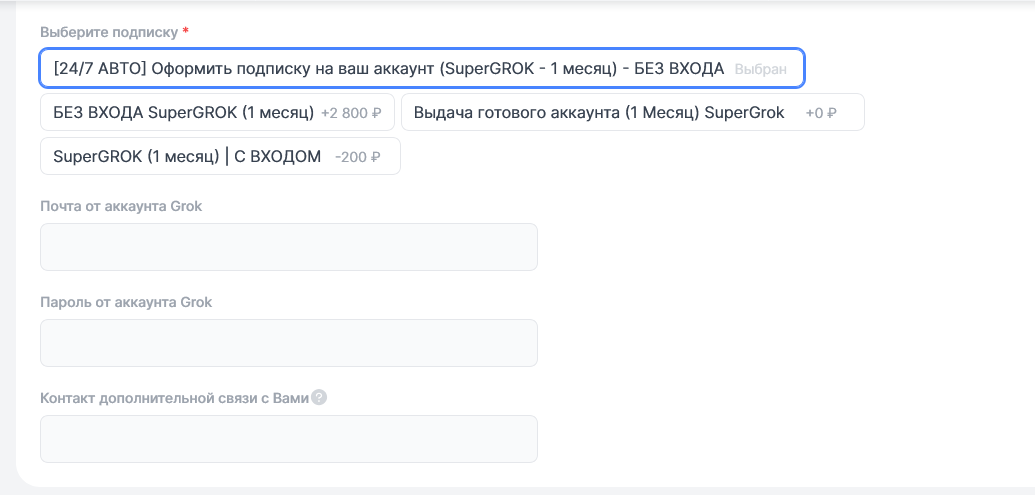This screenshot has width=1035, height=495.
Task: Click the red required asterisk
Action: click(186, 32)
